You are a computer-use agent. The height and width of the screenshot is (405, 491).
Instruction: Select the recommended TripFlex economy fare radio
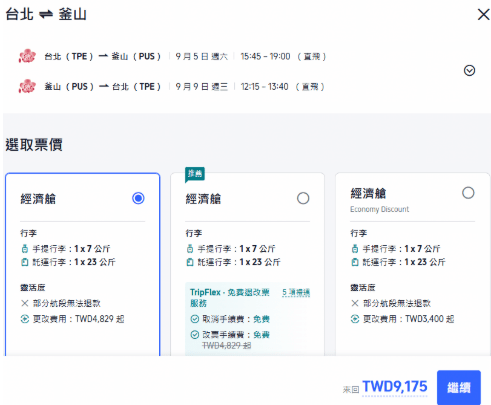pyautogui.click(x=303, y=198)
